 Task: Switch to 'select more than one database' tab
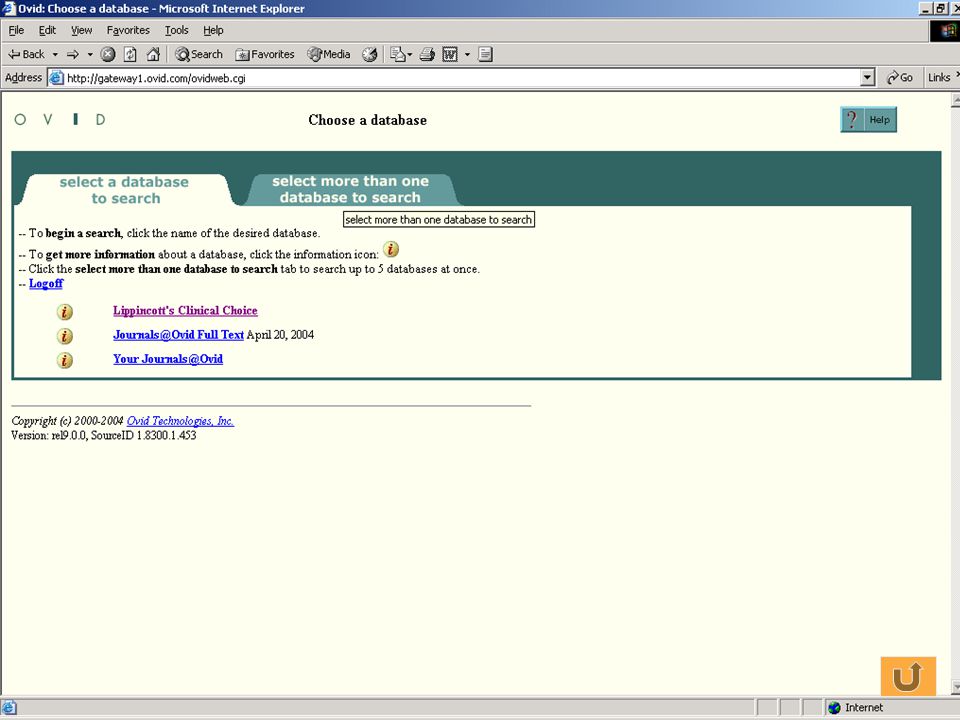[x=350, y=189]
